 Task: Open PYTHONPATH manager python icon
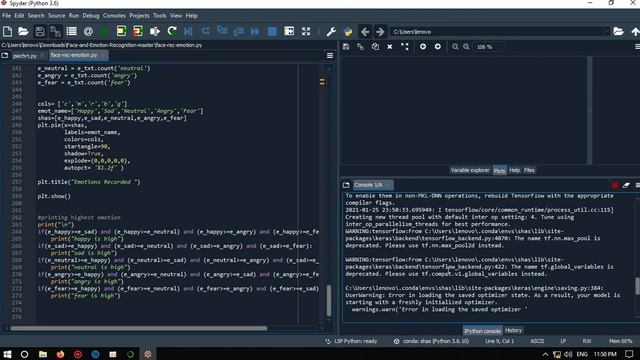point(348,31)
